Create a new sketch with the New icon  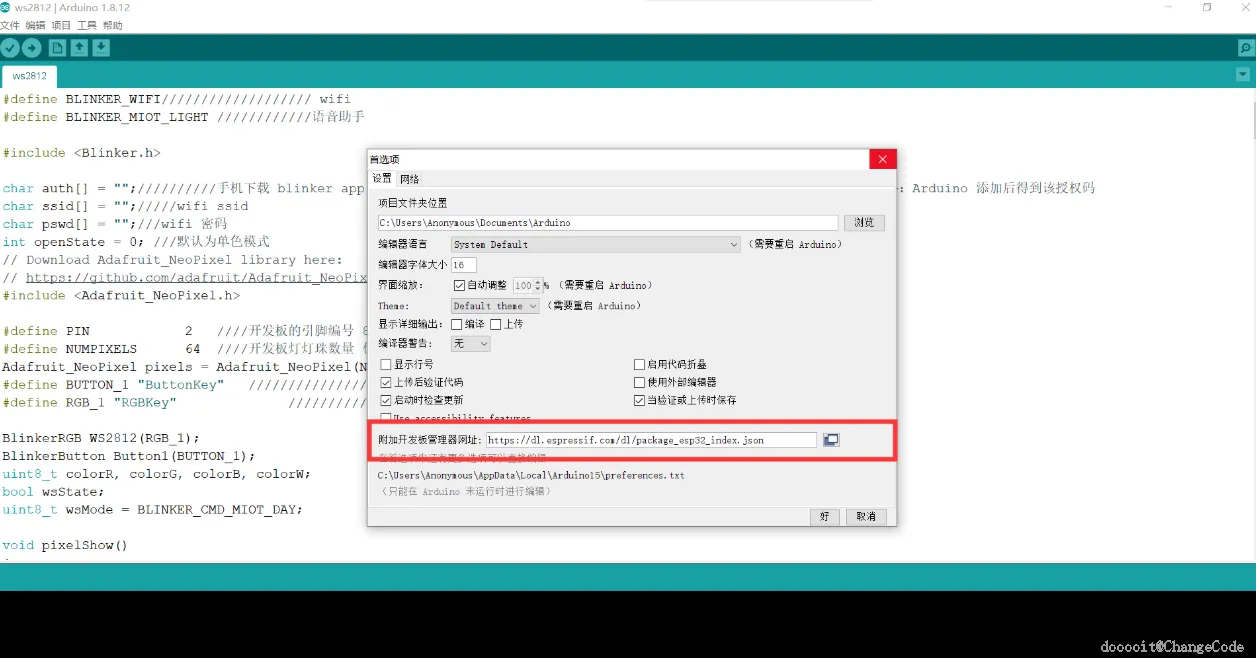coord(57,48)
